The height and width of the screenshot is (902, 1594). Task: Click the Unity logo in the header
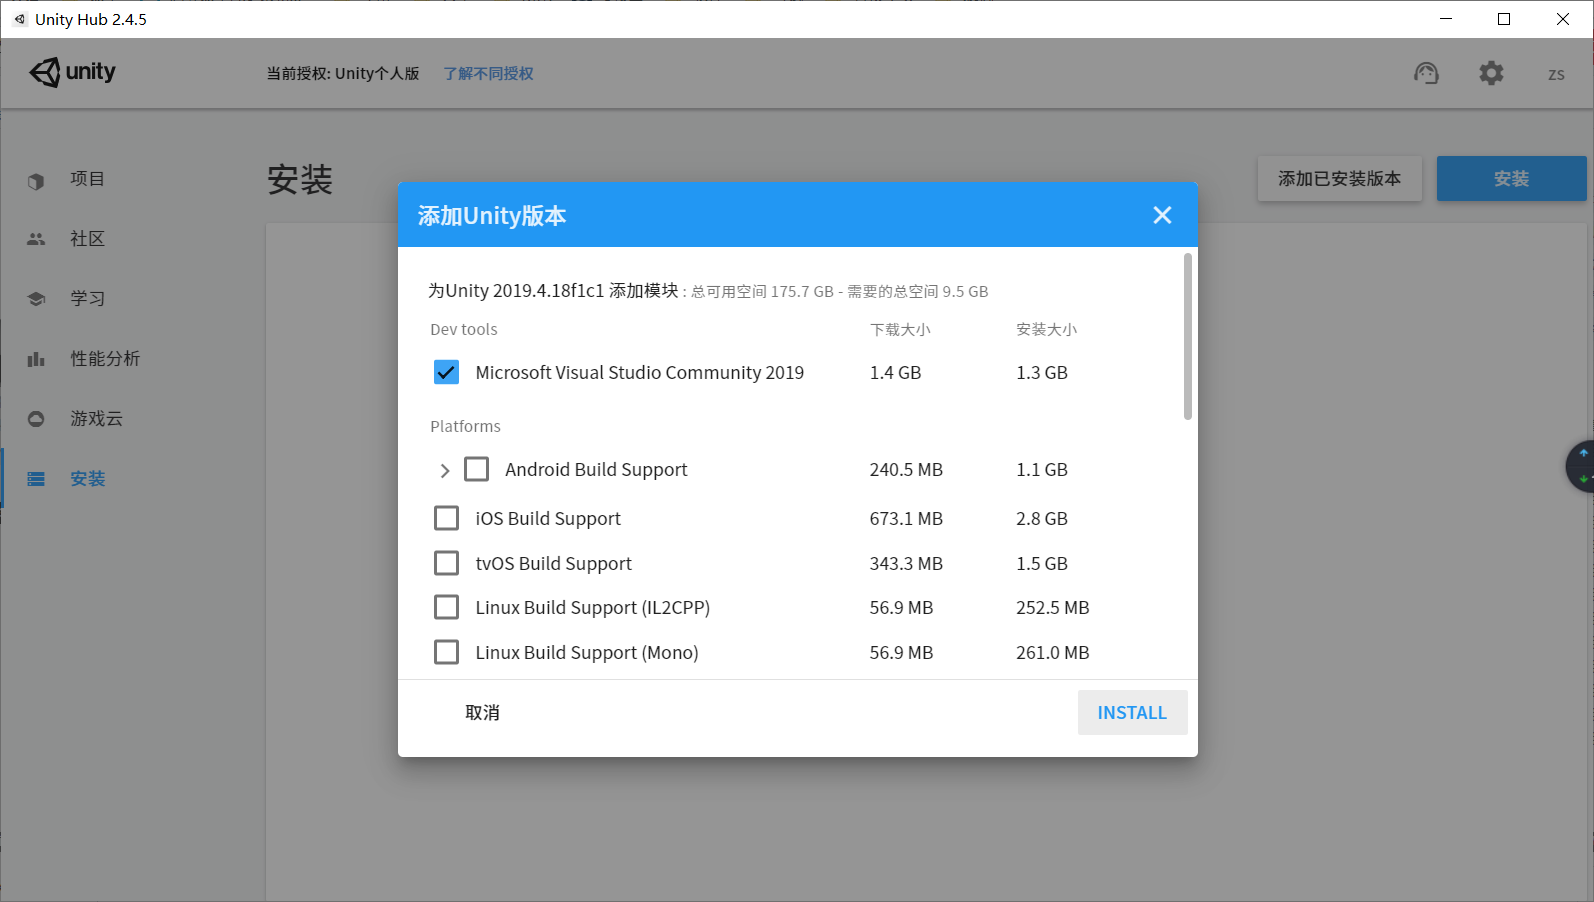pyautogui.click(x=73, y=72)
